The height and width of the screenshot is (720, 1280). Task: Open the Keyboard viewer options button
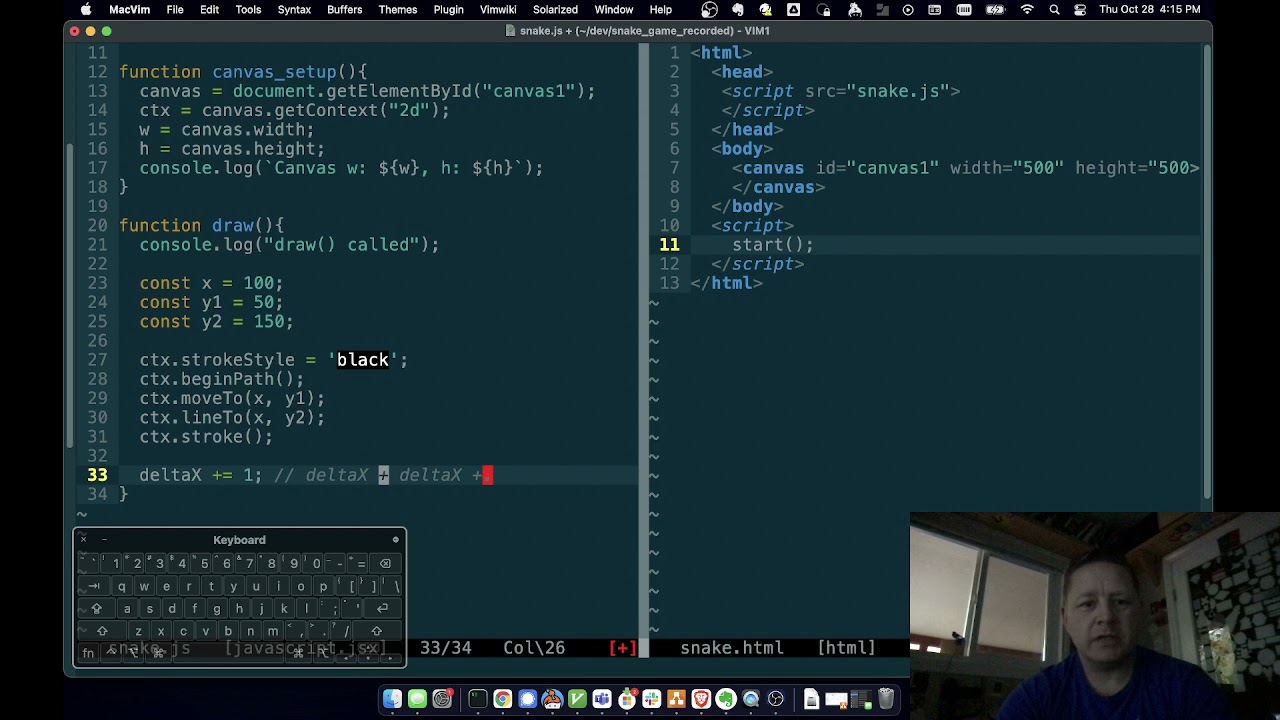tap(396, 540)
